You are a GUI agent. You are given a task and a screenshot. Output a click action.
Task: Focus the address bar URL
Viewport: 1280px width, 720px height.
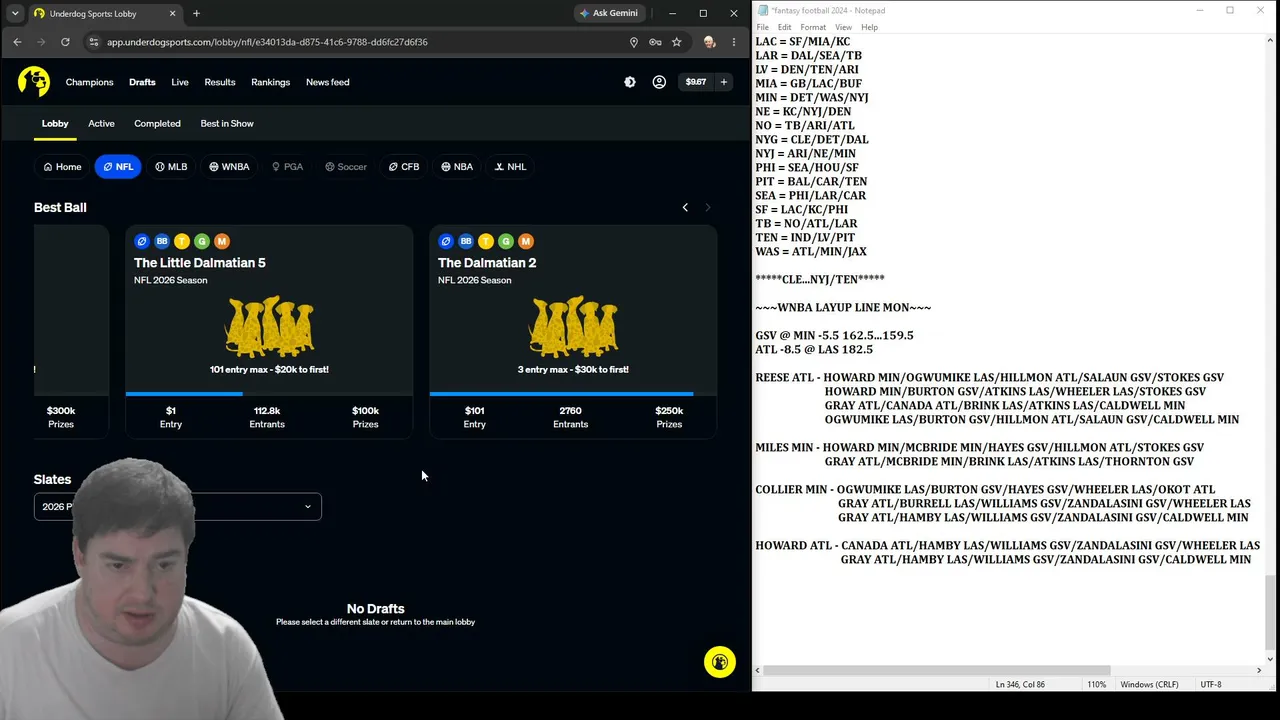click(x=267, y=42)
